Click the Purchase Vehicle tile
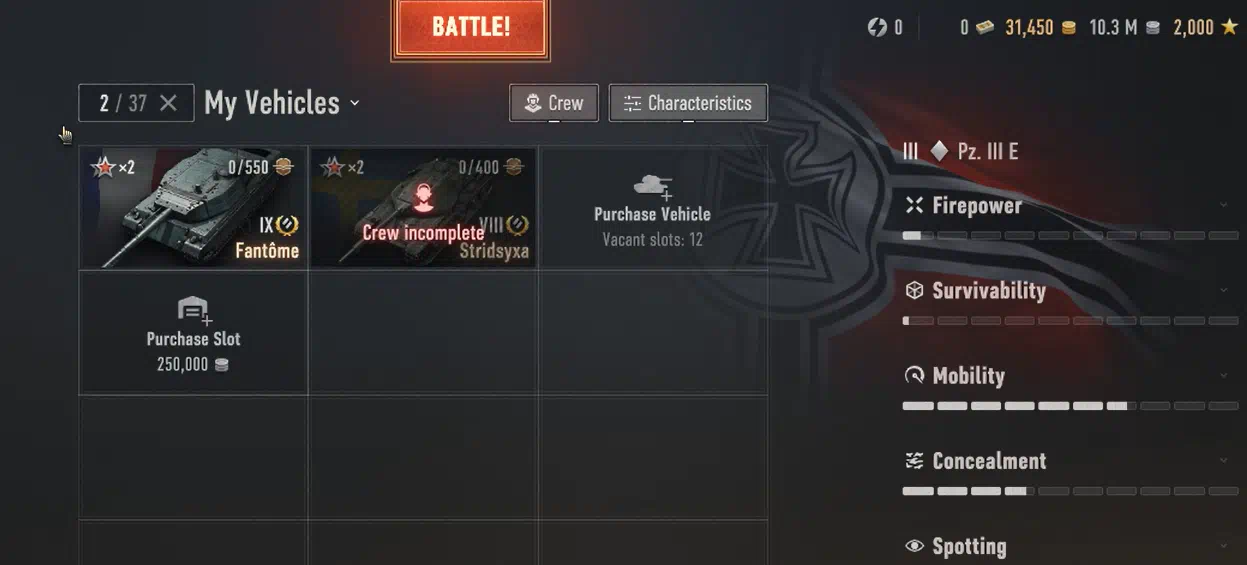Viewport: 1247px width, 565px height. (x=653, y=208)
